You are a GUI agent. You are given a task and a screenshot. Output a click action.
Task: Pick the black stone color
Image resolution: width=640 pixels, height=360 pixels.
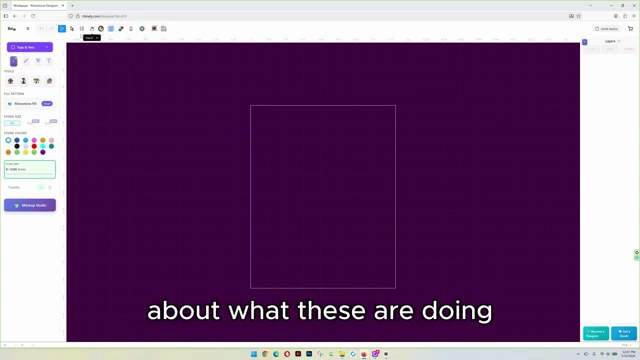pos(17,146)
